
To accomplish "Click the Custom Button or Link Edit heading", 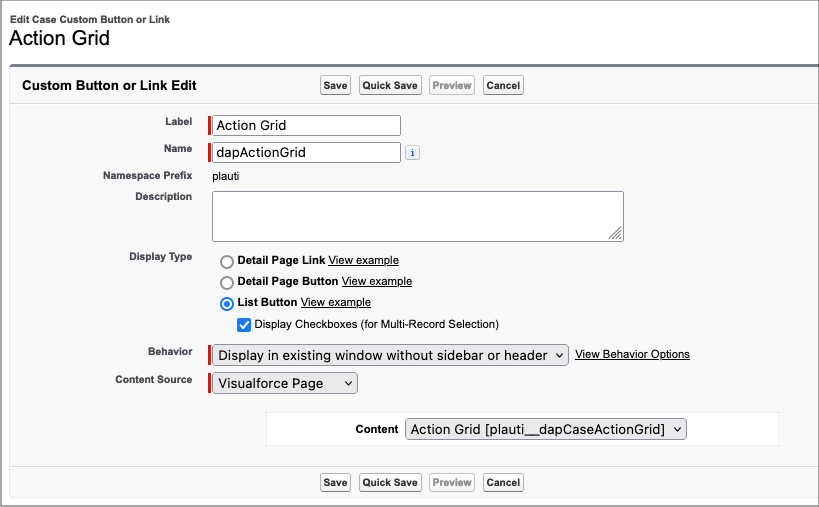I will [109, 86].
